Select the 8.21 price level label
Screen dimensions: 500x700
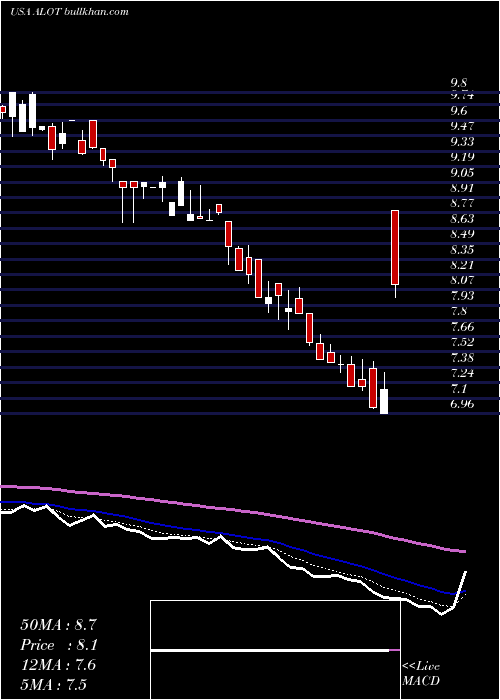(462, 265)
